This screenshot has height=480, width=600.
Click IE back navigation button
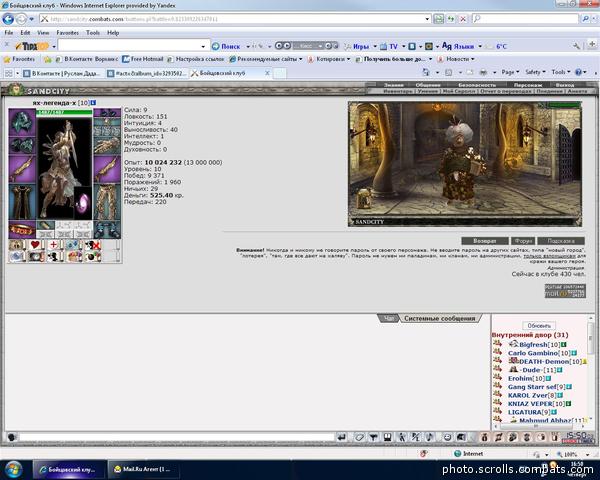(x=8, y=18)
